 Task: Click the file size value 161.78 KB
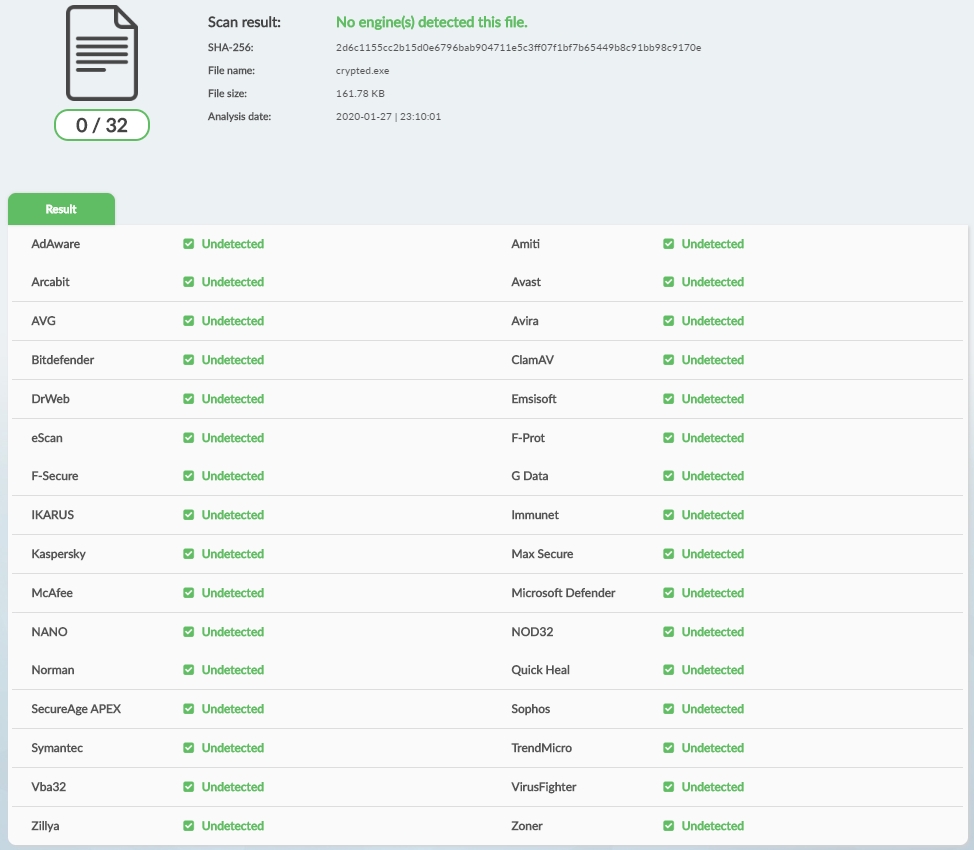360,94
